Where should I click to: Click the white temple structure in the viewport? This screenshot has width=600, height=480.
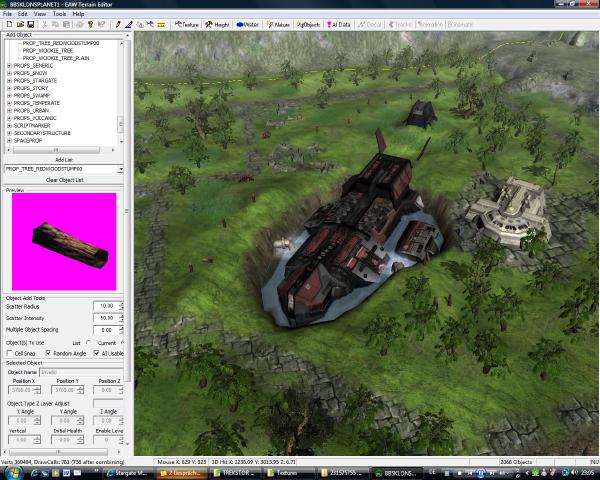[511, 211]
